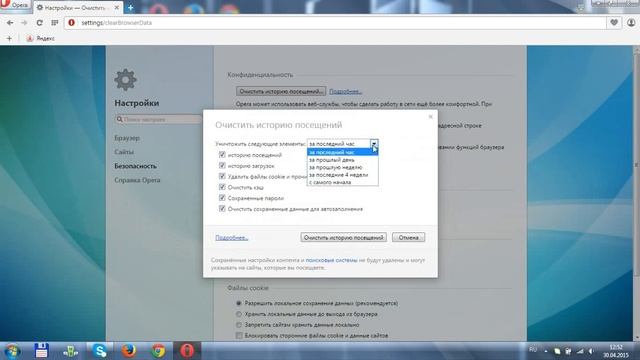Select 'за прошлый день' option
640x360 pixels.
coord(342,160)
